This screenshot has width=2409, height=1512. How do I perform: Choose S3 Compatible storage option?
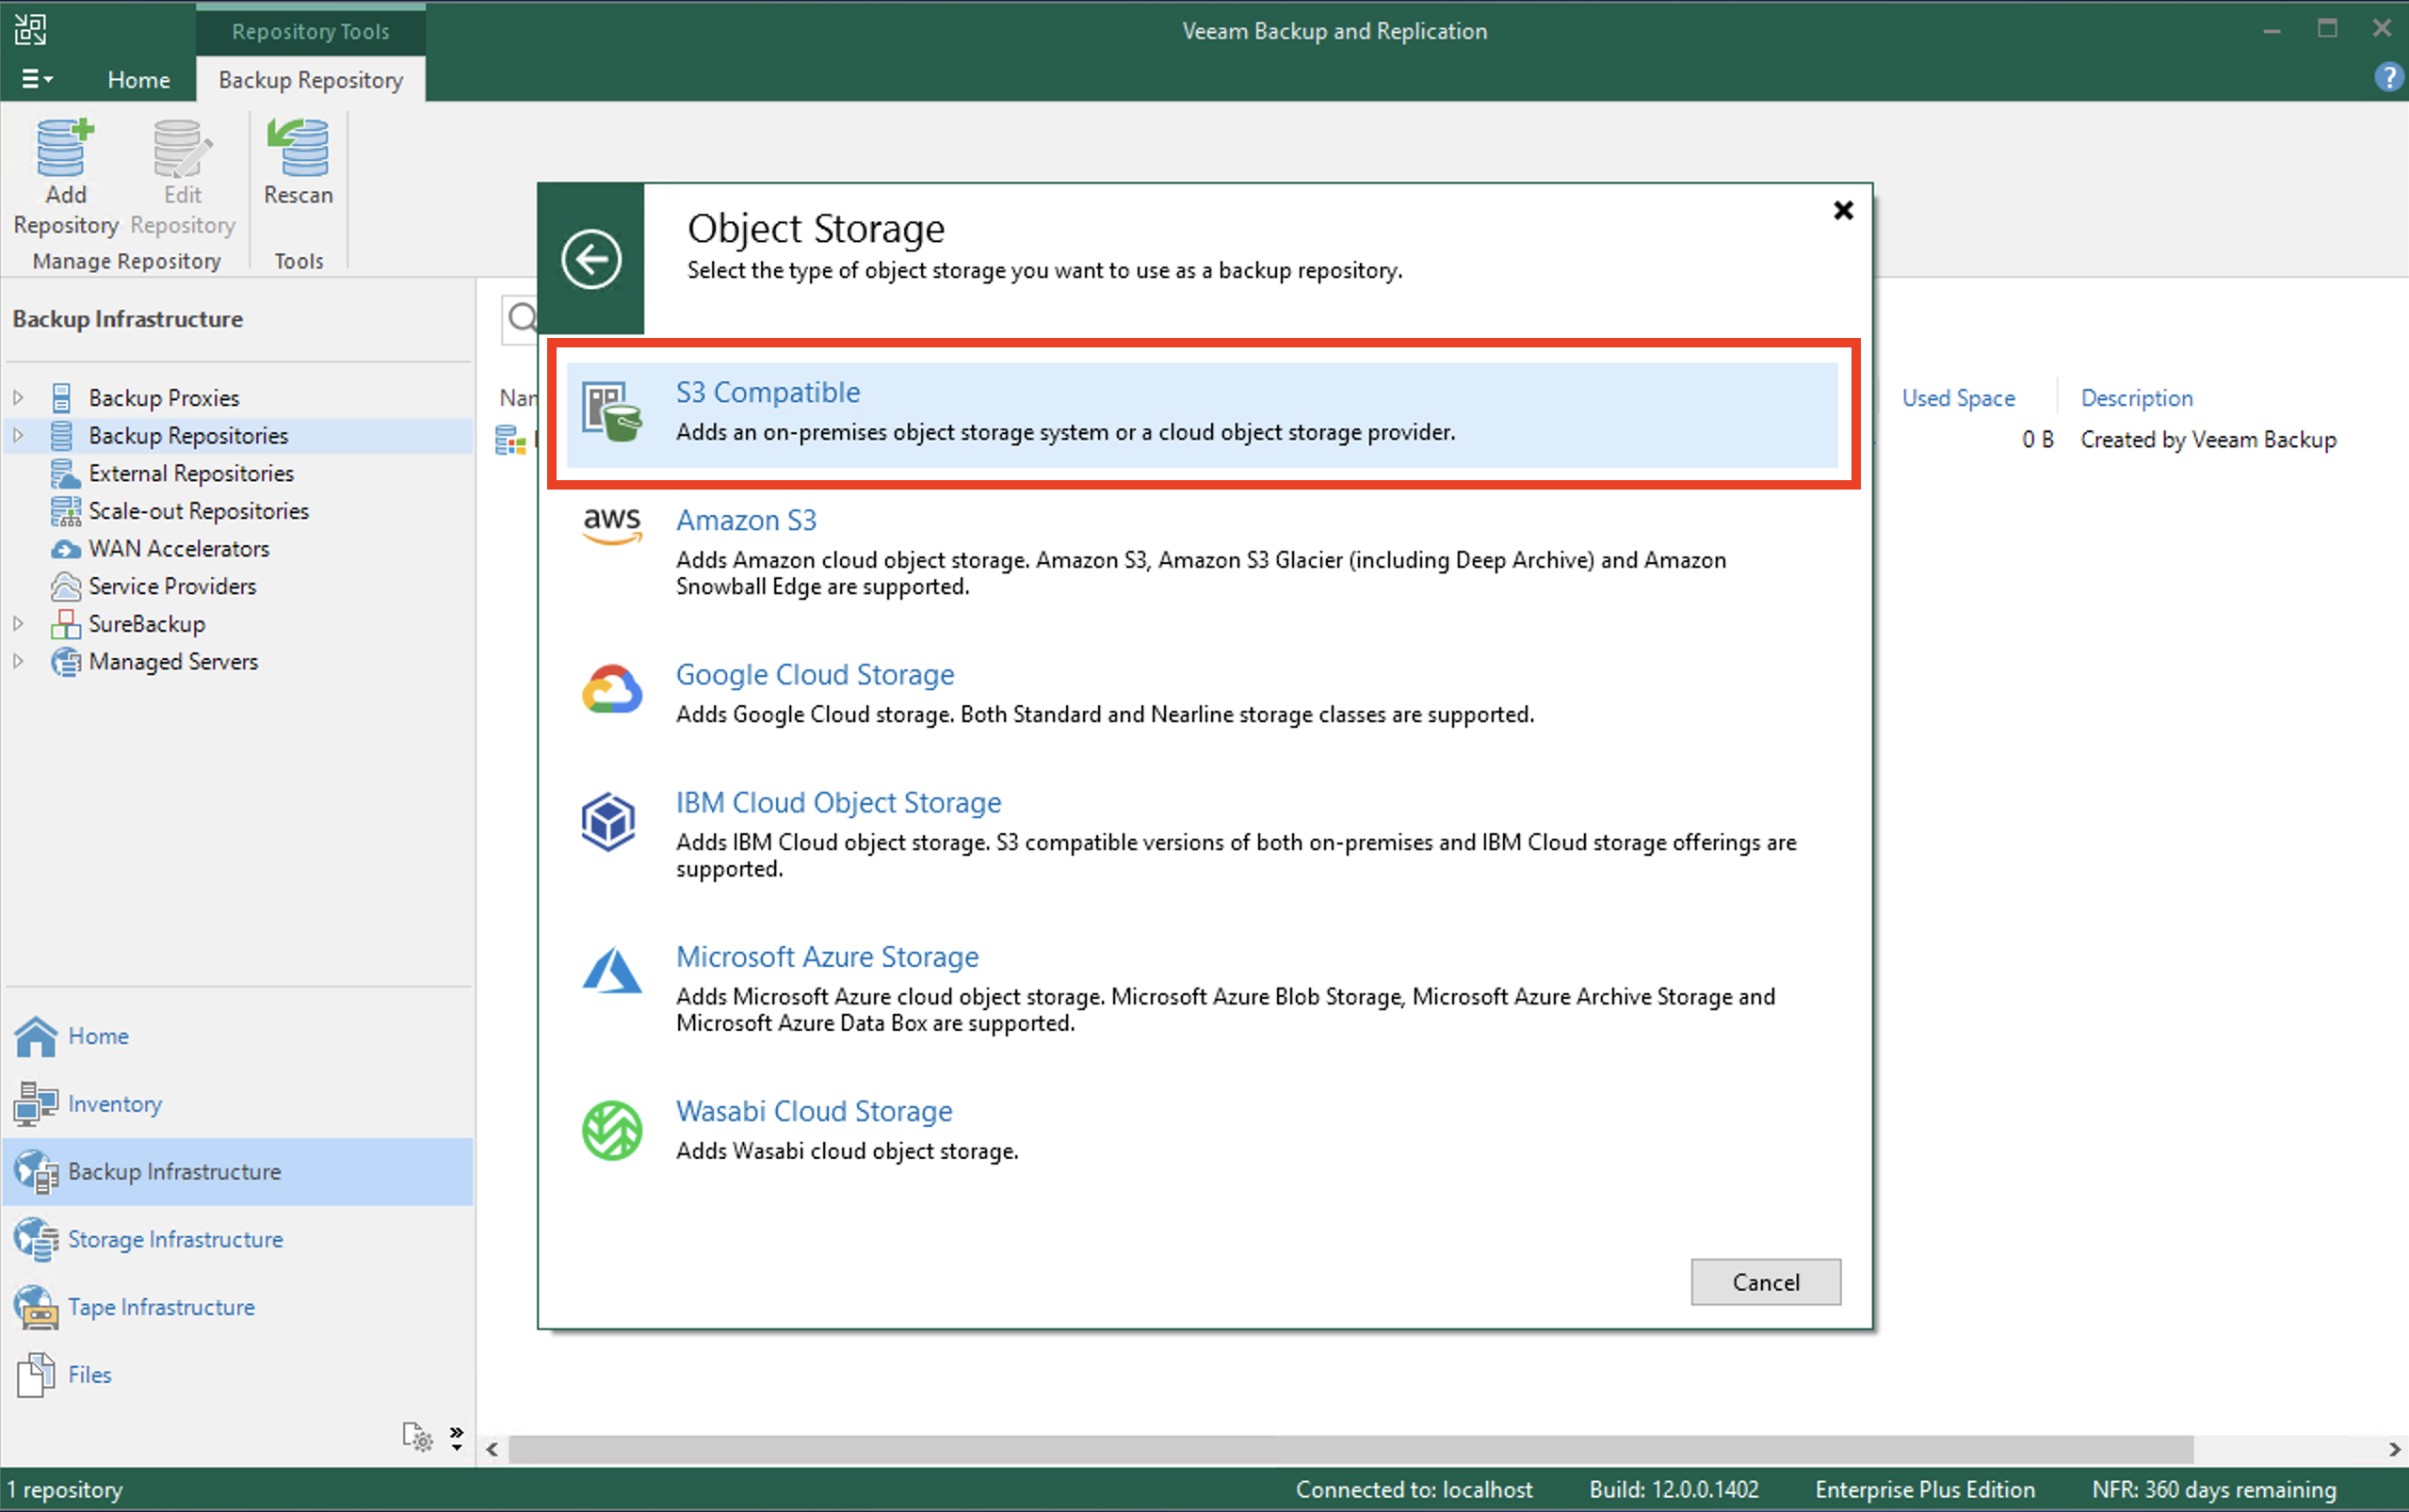[x=1202, y=414]
